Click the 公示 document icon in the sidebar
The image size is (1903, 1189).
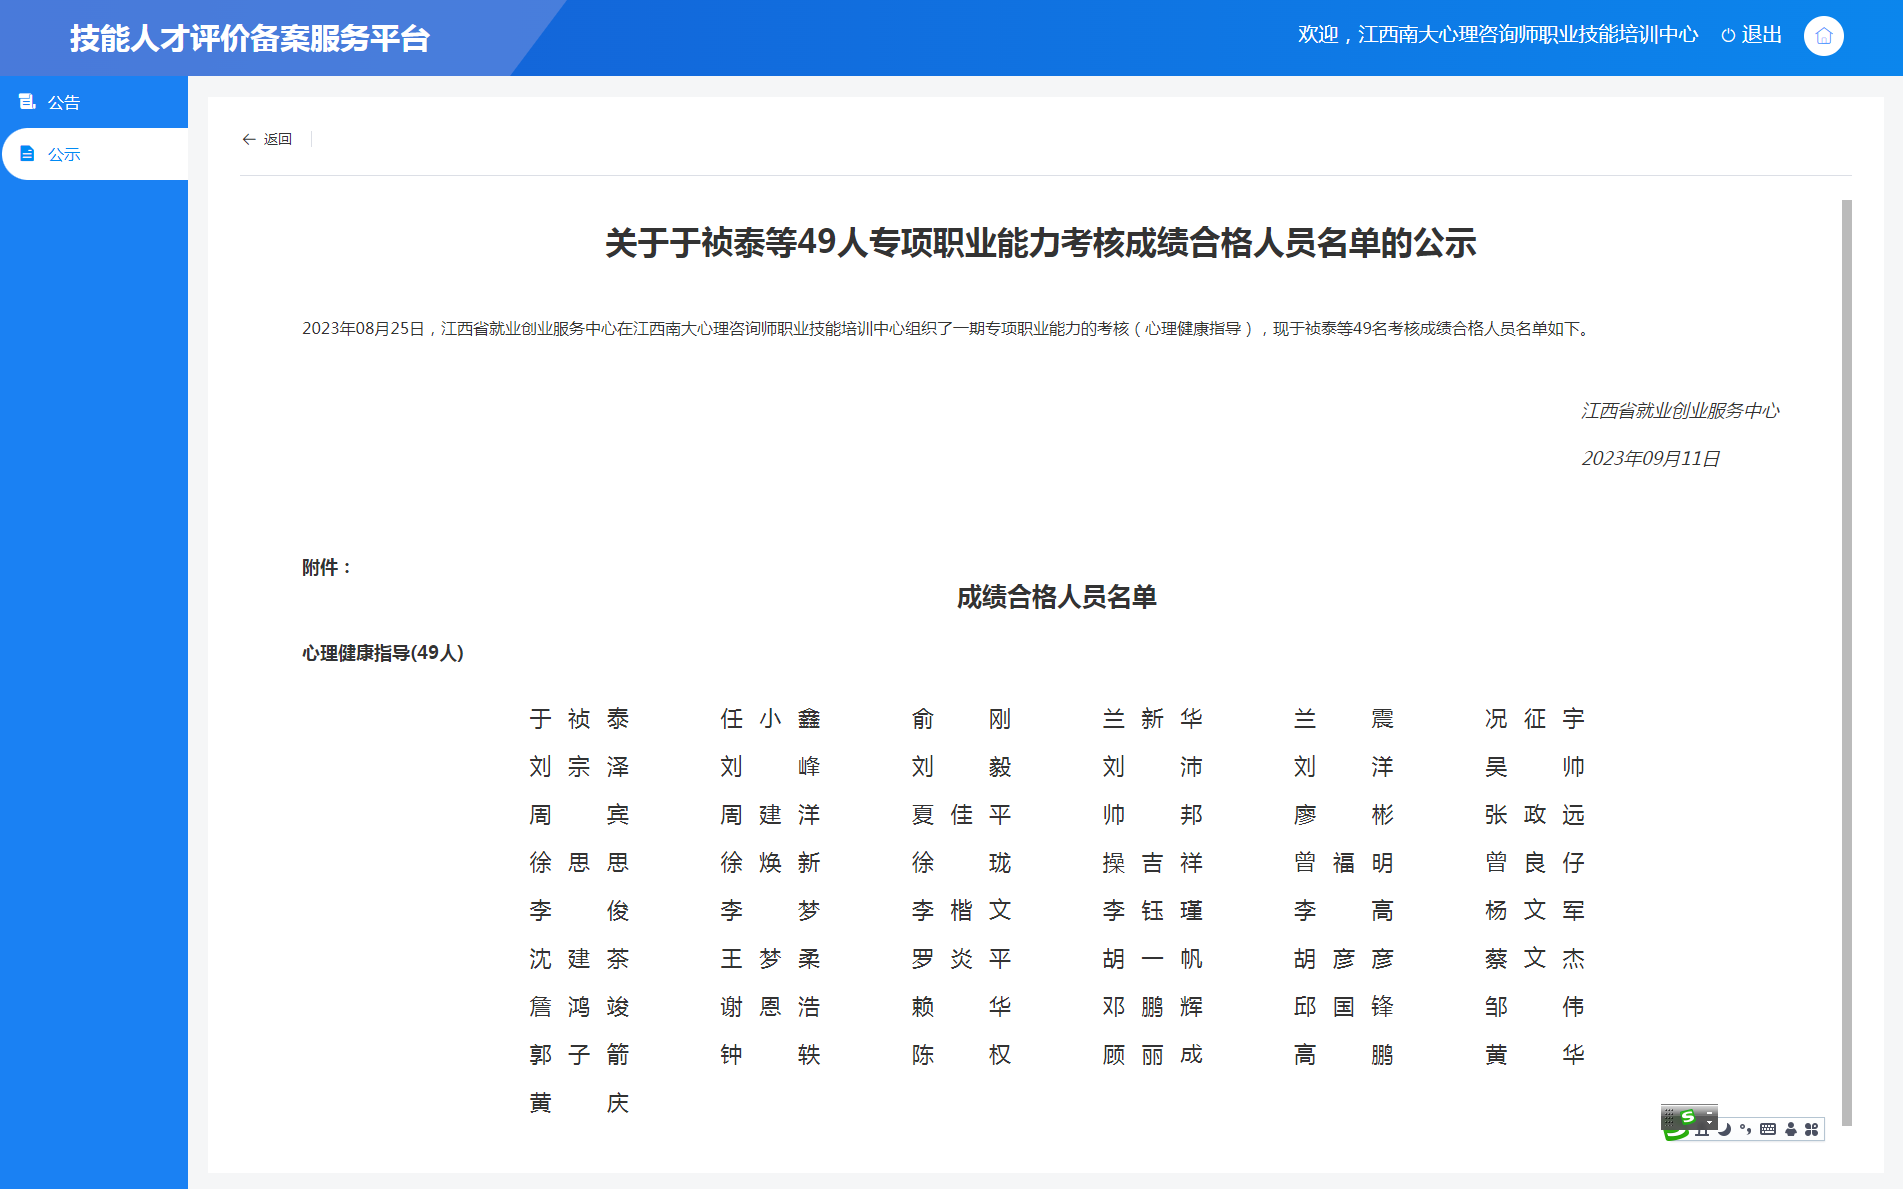pyautogui.click(x=28, y=153)
